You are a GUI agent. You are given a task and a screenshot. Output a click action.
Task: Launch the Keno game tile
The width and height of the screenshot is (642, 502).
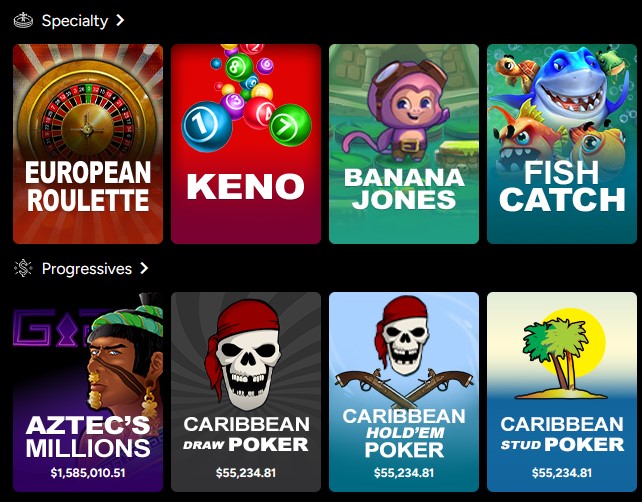coord(246,144)
